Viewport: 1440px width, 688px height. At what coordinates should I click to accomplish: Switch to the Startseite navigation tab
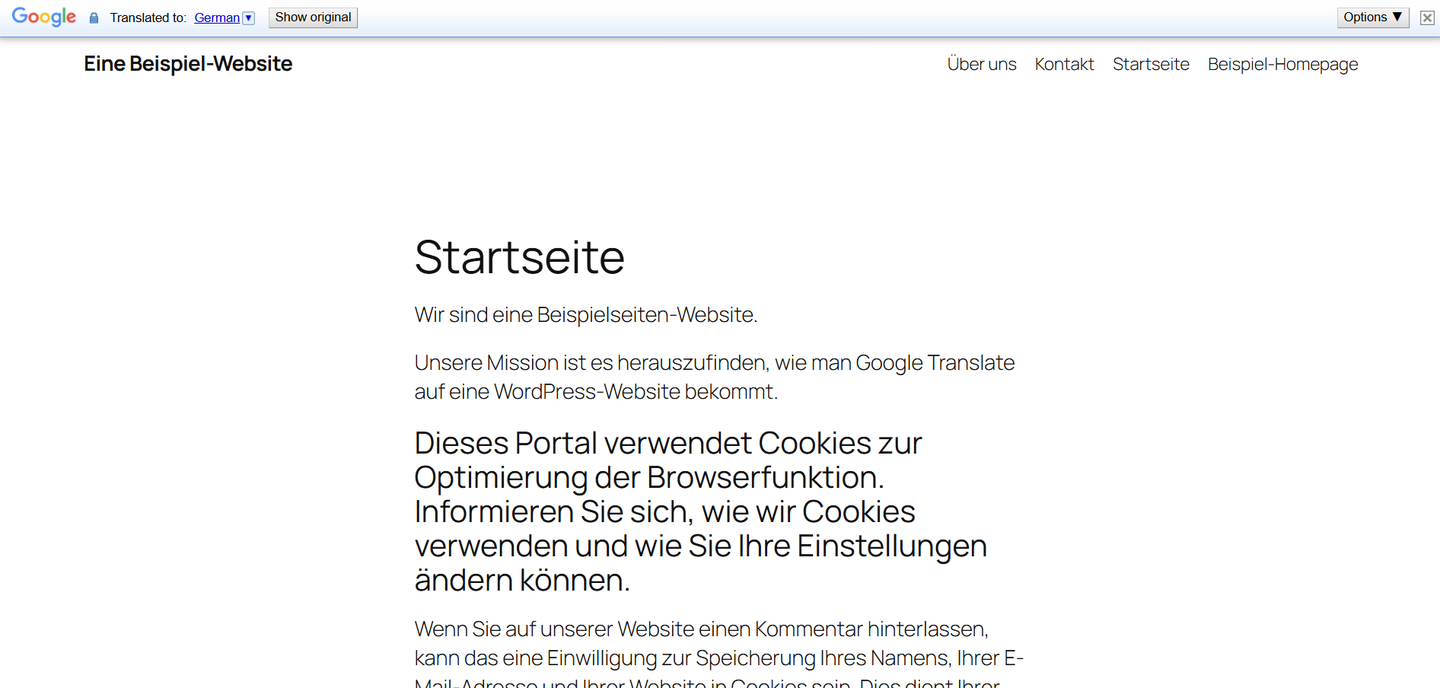click(x=1151, y=64)
